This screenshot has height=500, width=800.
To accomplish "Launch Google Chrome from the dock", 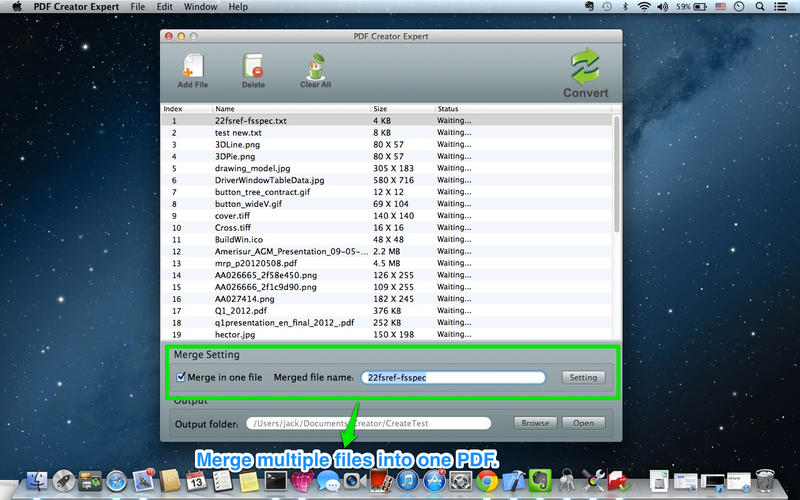I will point(487,481).
